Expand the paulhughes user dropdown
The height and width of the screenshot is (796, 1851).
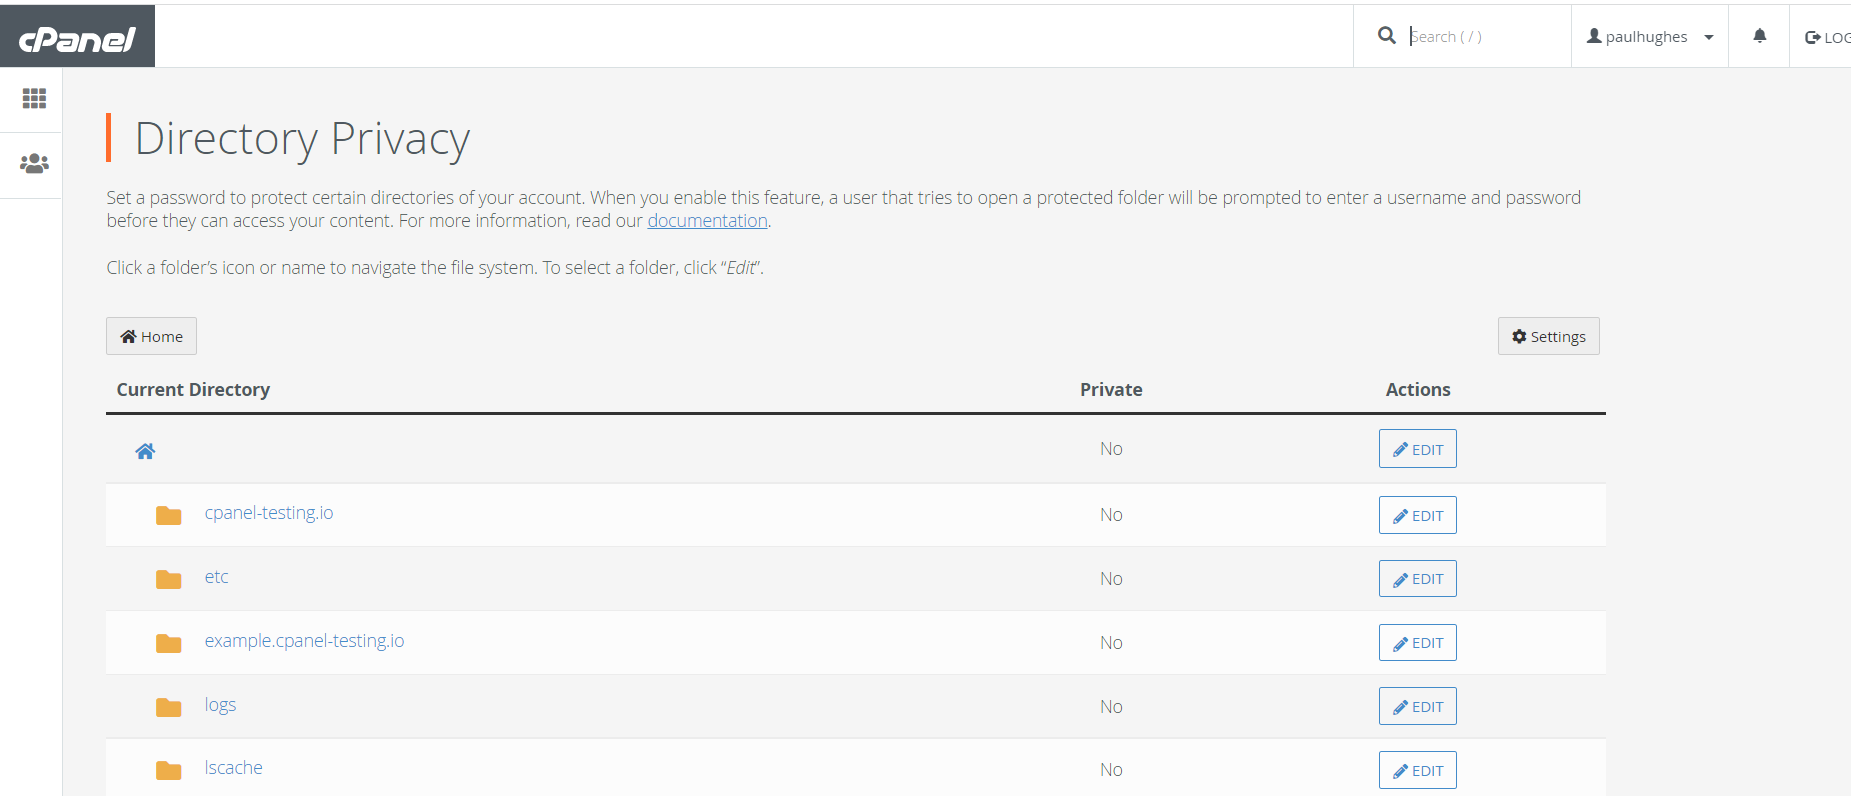click(1650, 37)
